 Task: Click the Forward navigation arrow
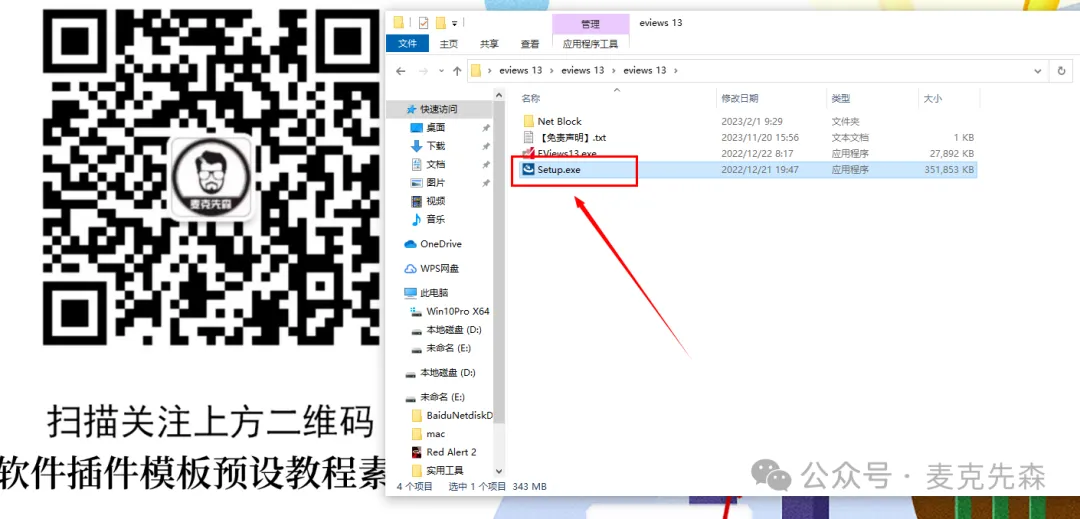tap(423, 71)
